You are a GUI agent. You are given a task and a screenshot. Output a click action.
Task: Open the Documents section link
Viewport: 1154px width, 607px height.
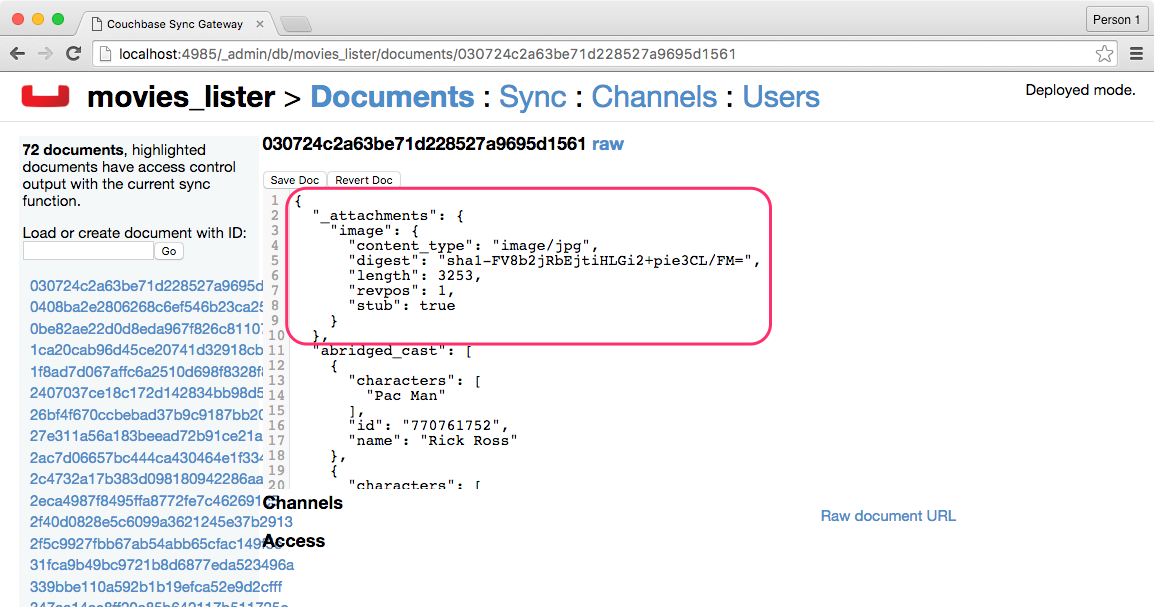392,97
